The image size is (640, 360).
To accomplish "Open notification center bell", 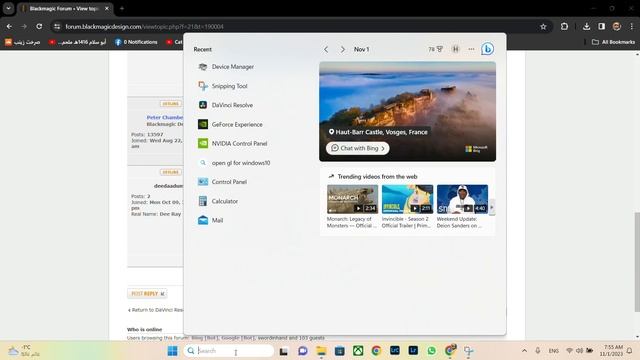I will tap(629, 351).
